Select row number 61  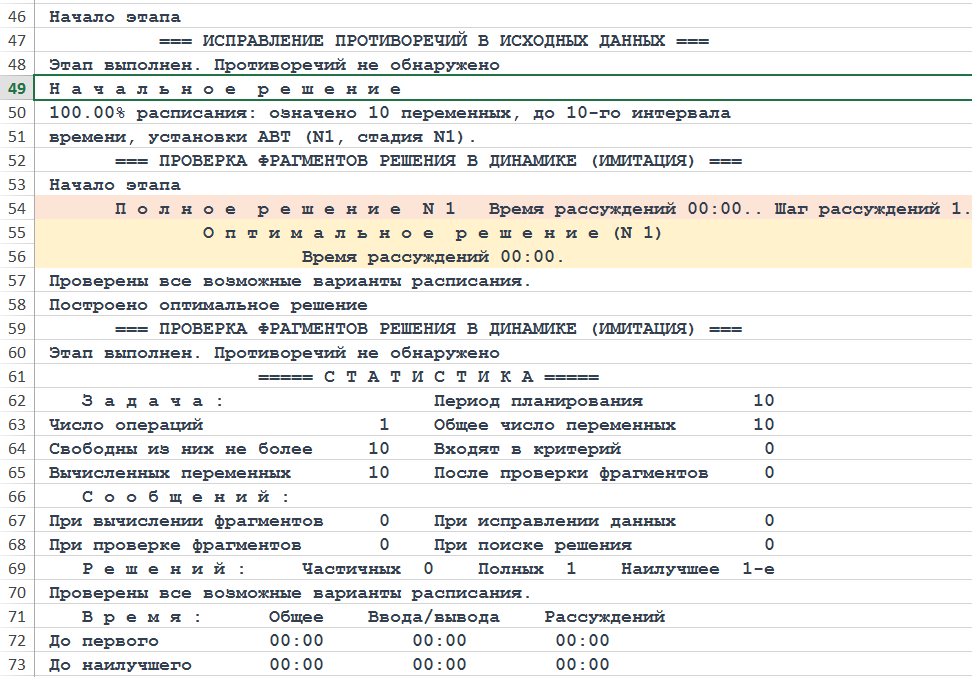[x=17, y=377]
